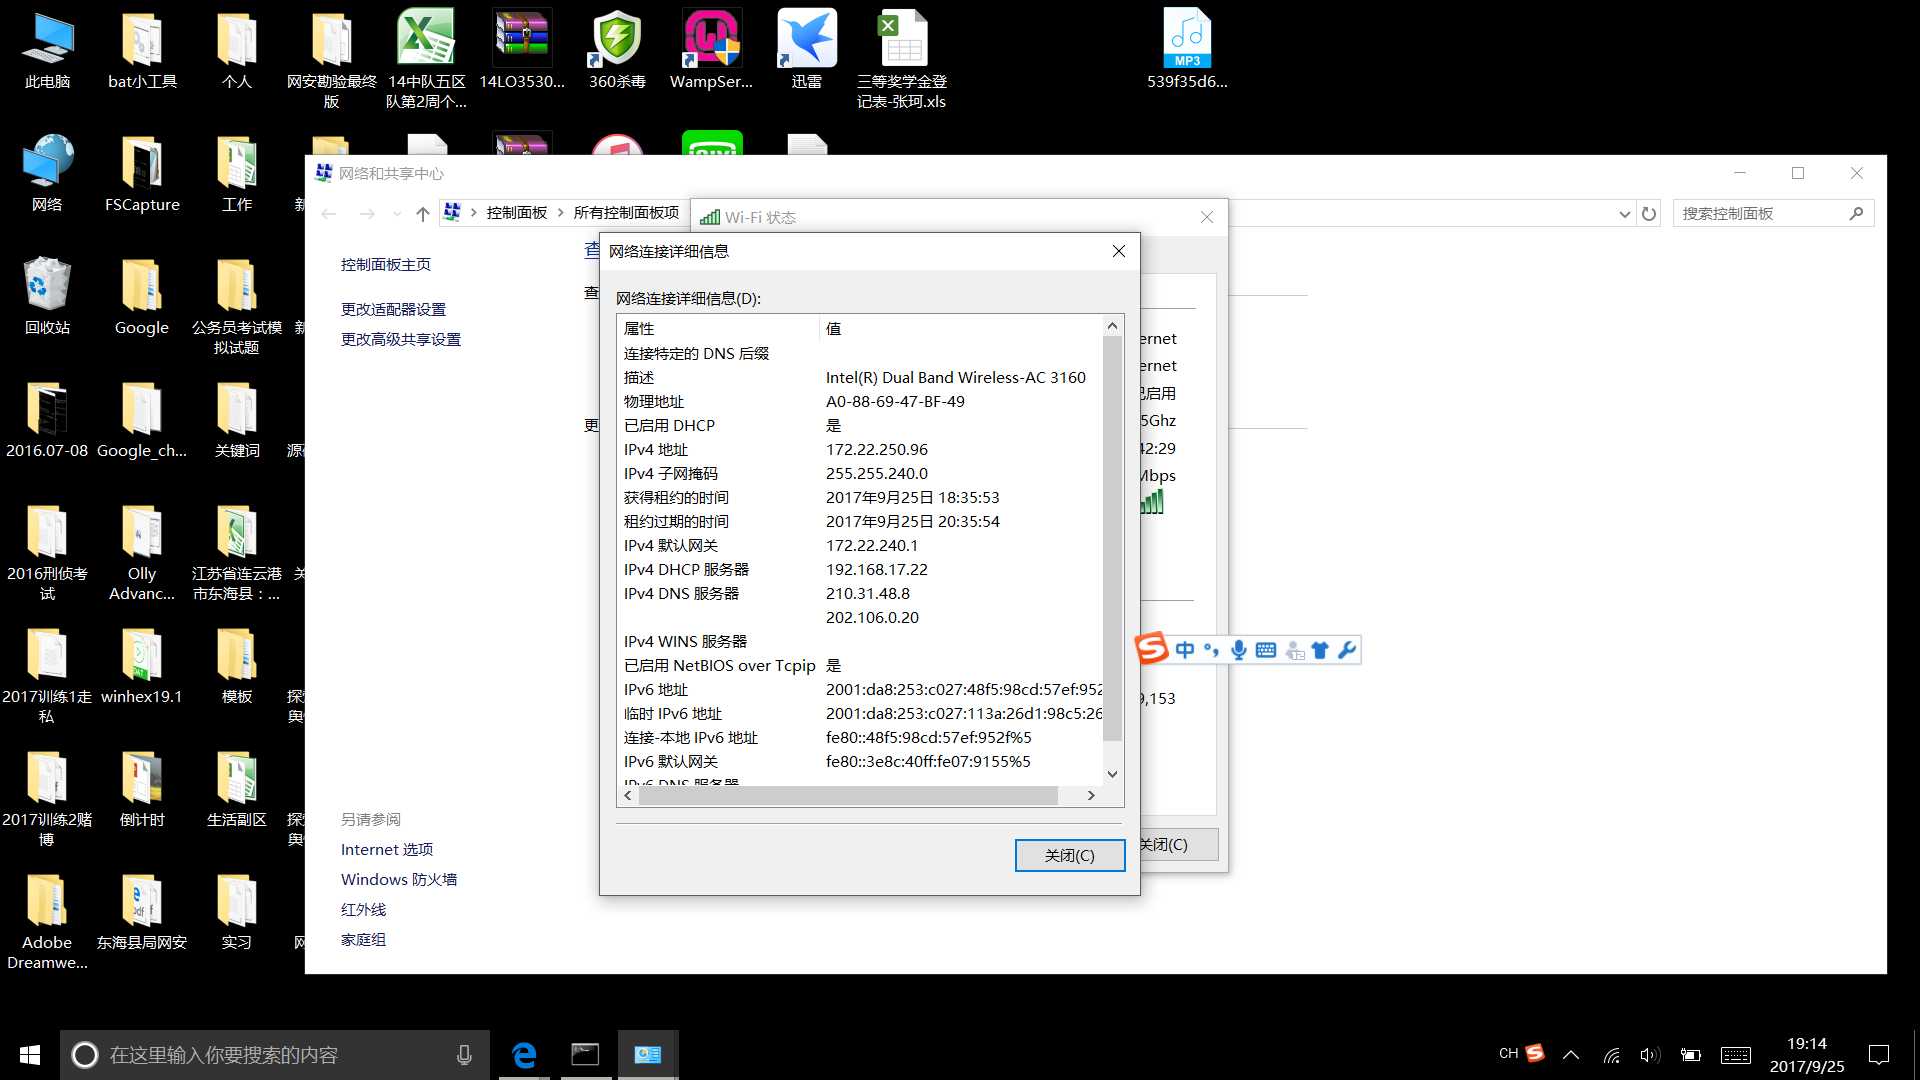Launch WampServer shortcut
Image resolution: width=1920 pixels, height=1080 pixels.
tap(711, 50)
